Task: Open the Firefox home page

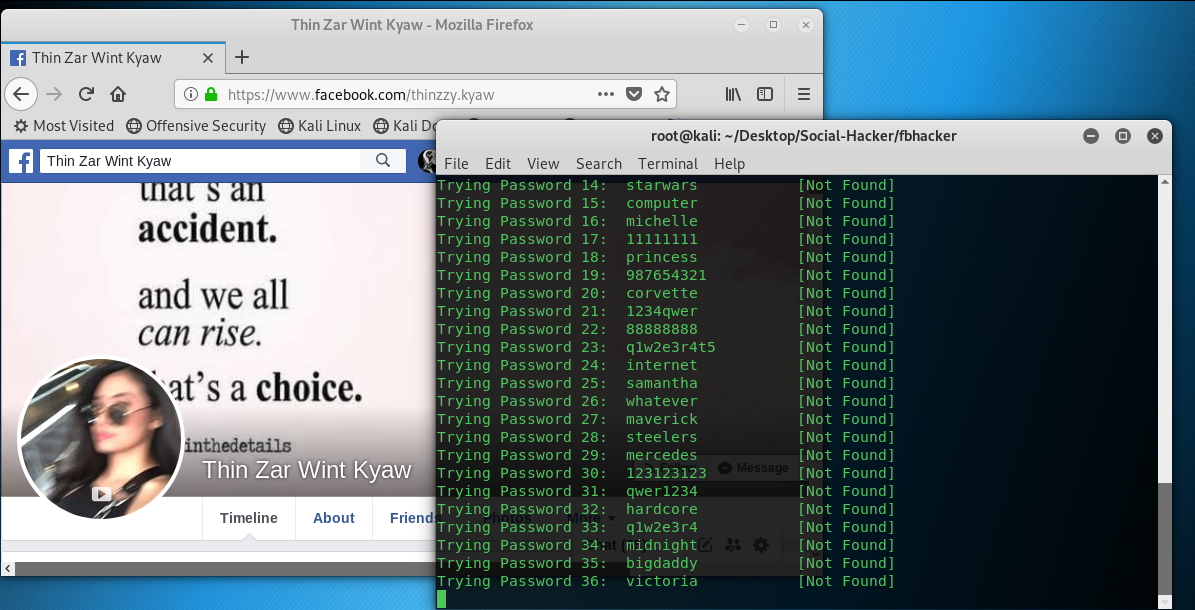Action: 117,95
